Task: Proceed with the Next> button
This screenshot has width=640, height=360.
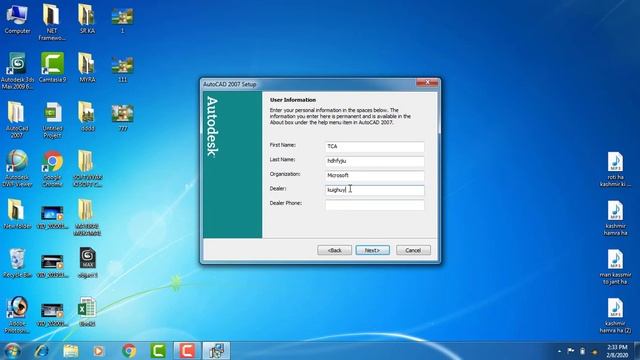Action: click(x=372, y=250)
